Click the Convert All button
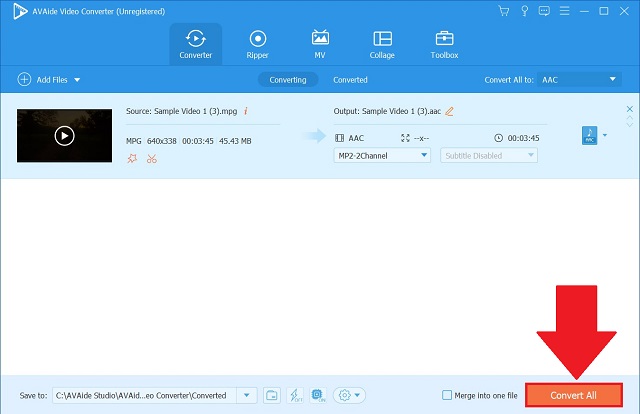The height and width of the screenshot is (414, 640). pyautogui.click(x=573, y=395)
